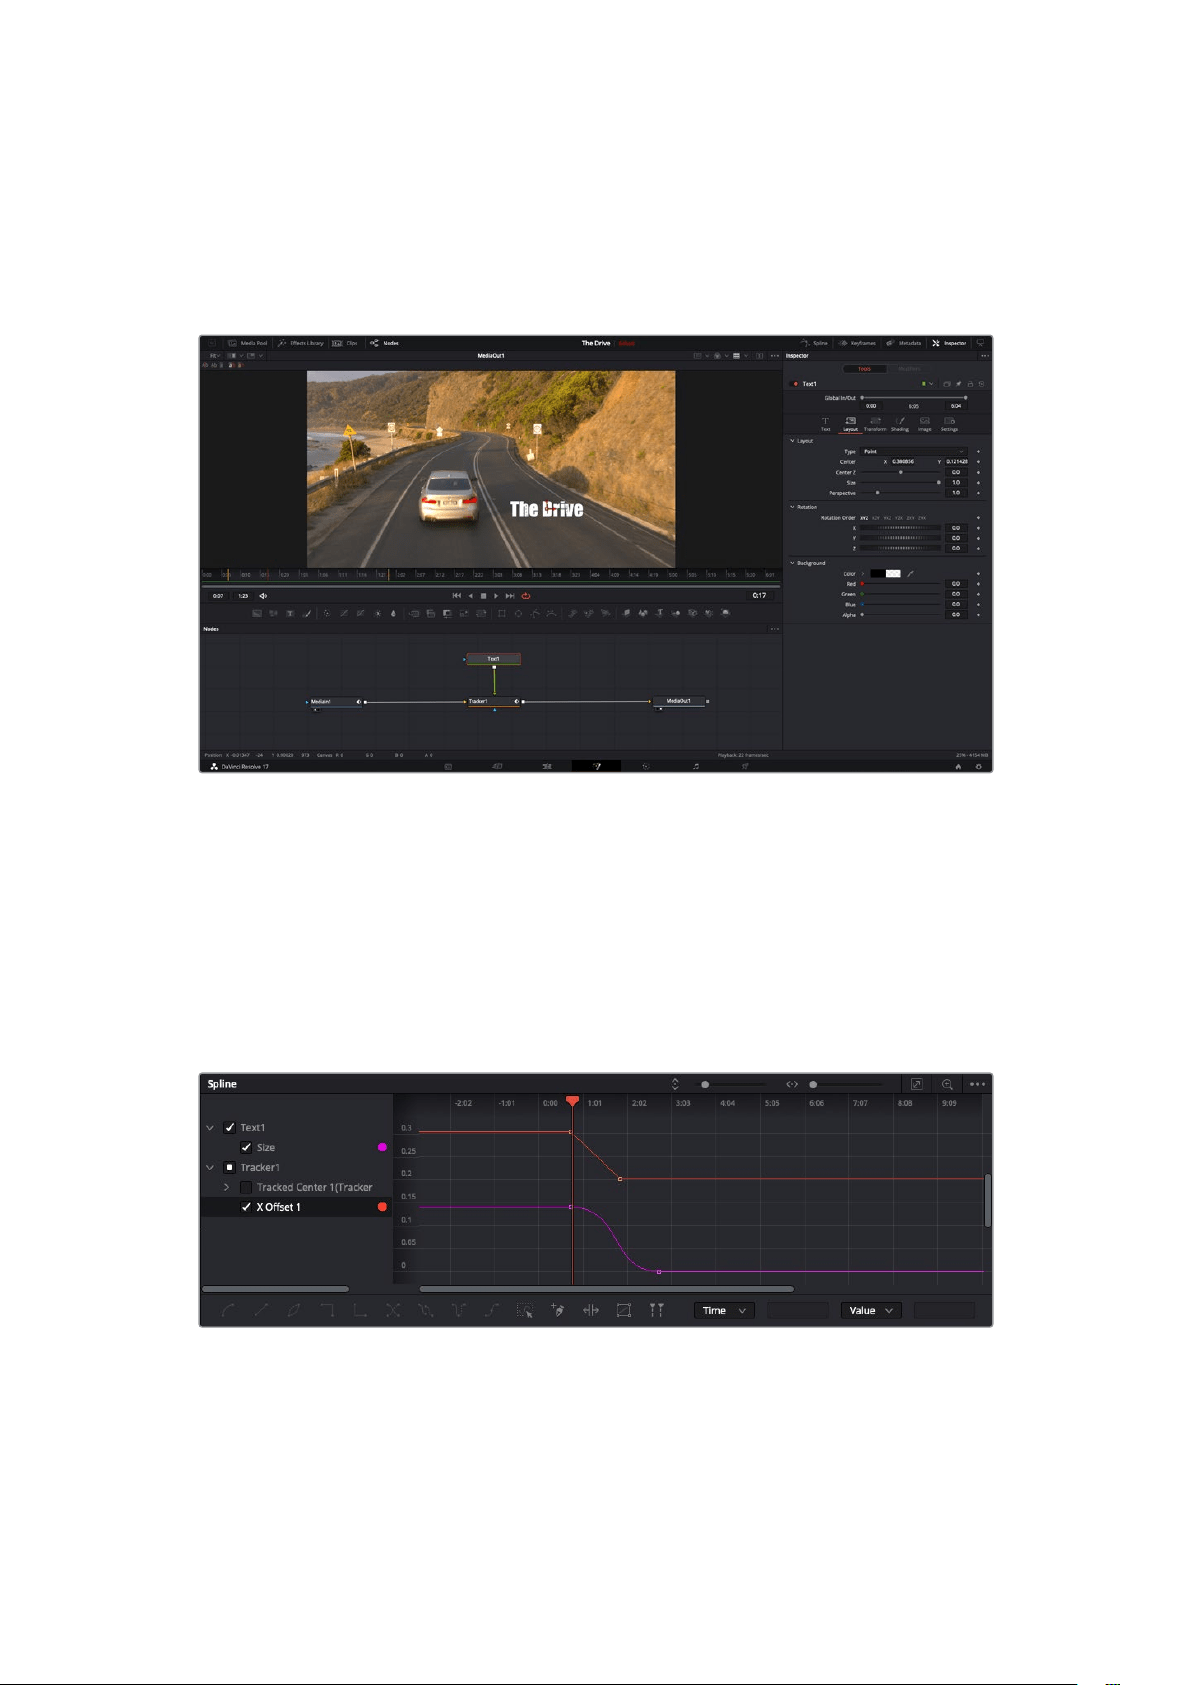
Task: Click the red X Offset 1 color dot
Action: [382, 1207]
